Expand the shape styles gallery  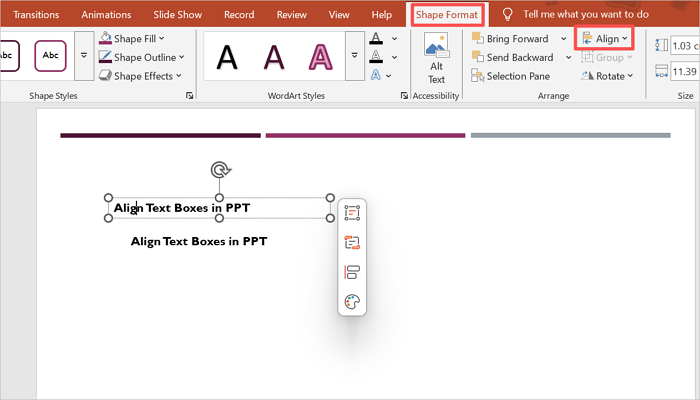(x=84, y=56)
